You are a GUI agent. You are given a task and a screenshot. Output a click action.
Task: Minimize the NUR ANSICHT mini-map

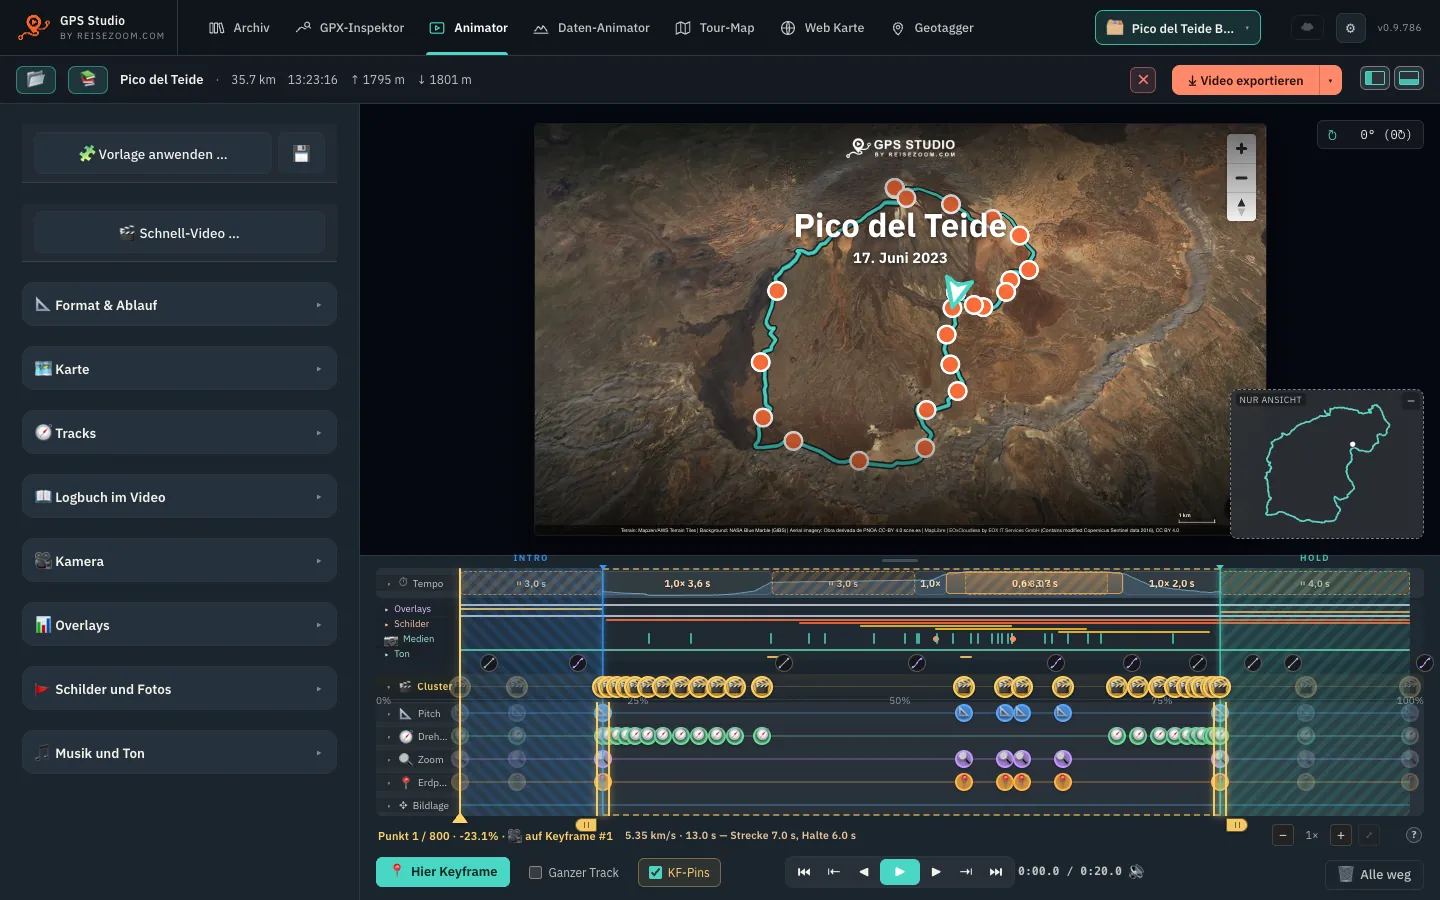coord(1411,401)
